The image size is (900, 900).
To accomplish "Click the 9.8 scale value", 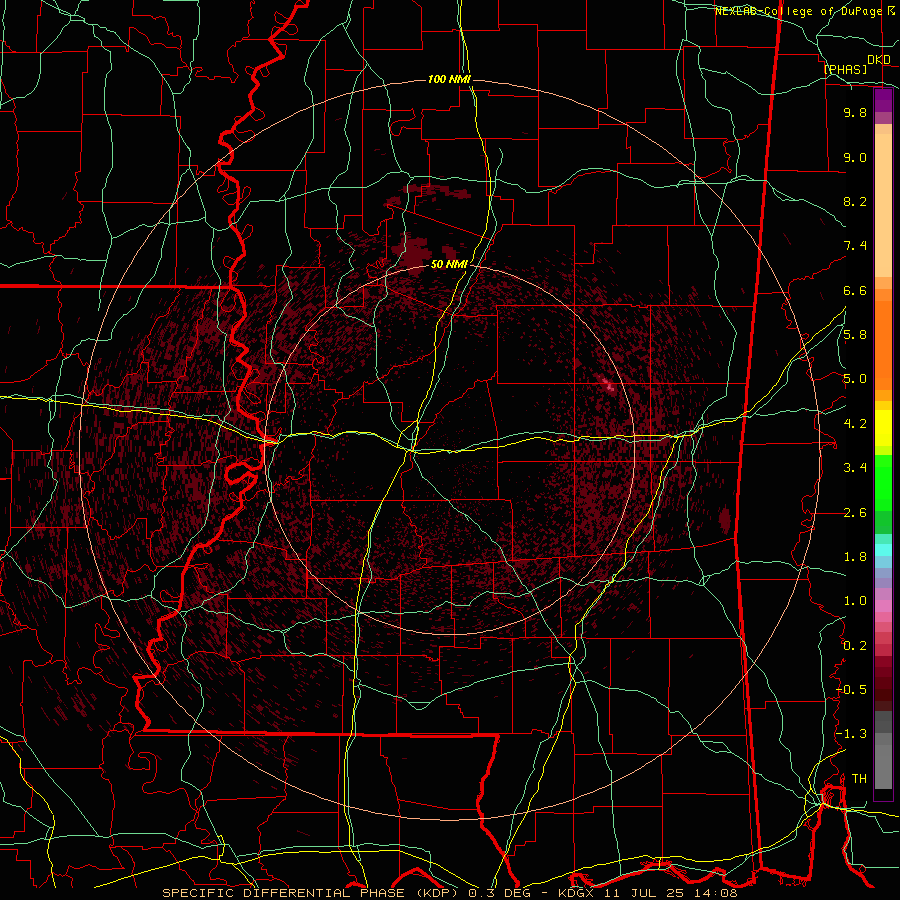I will 855,112.
